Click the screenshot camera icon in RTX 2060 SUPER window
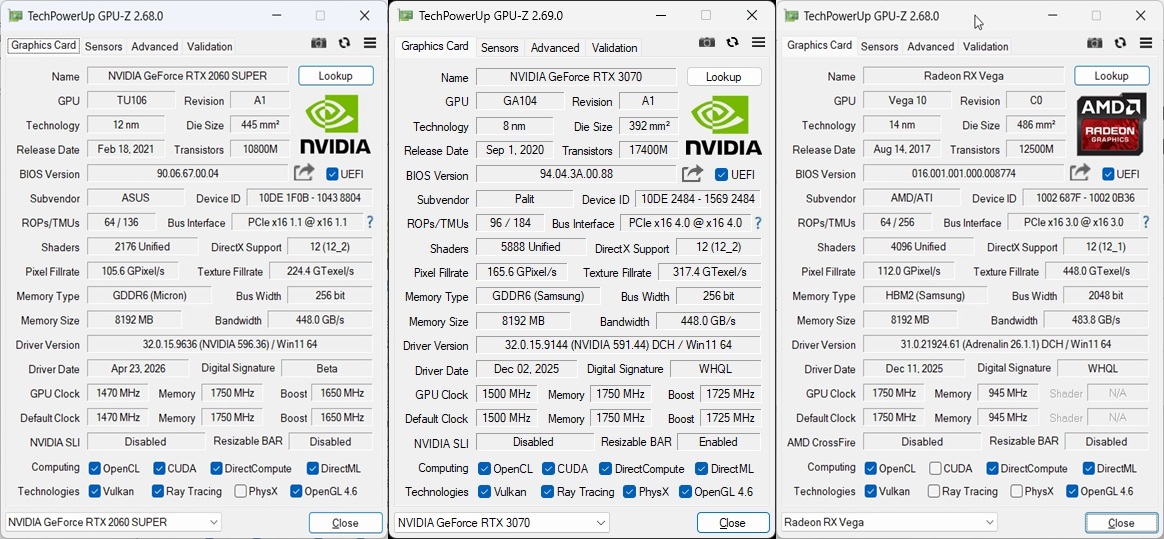 (x=318, y=43)
